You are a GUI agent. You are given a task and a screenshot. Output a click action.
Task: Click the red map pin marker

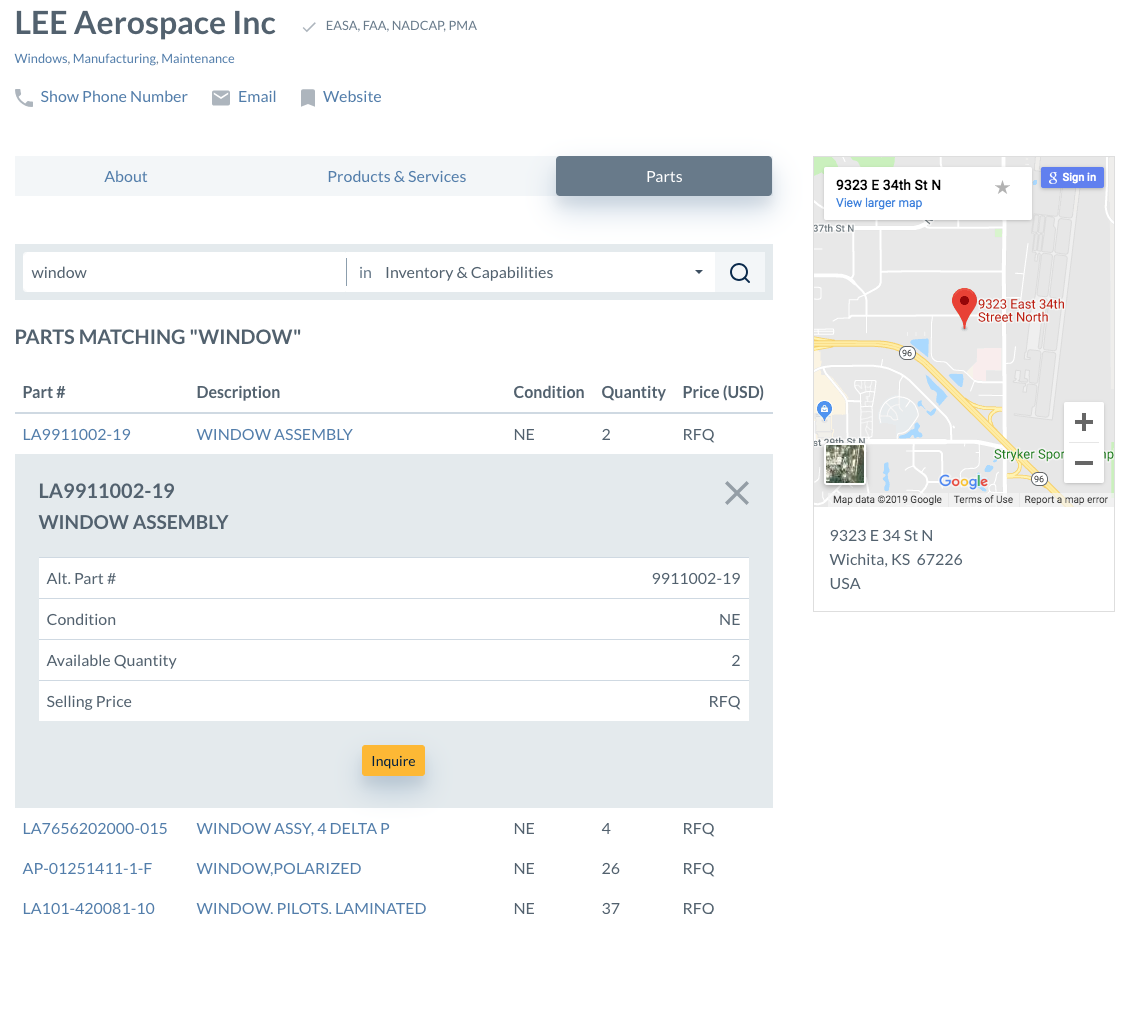pos(964,306)
